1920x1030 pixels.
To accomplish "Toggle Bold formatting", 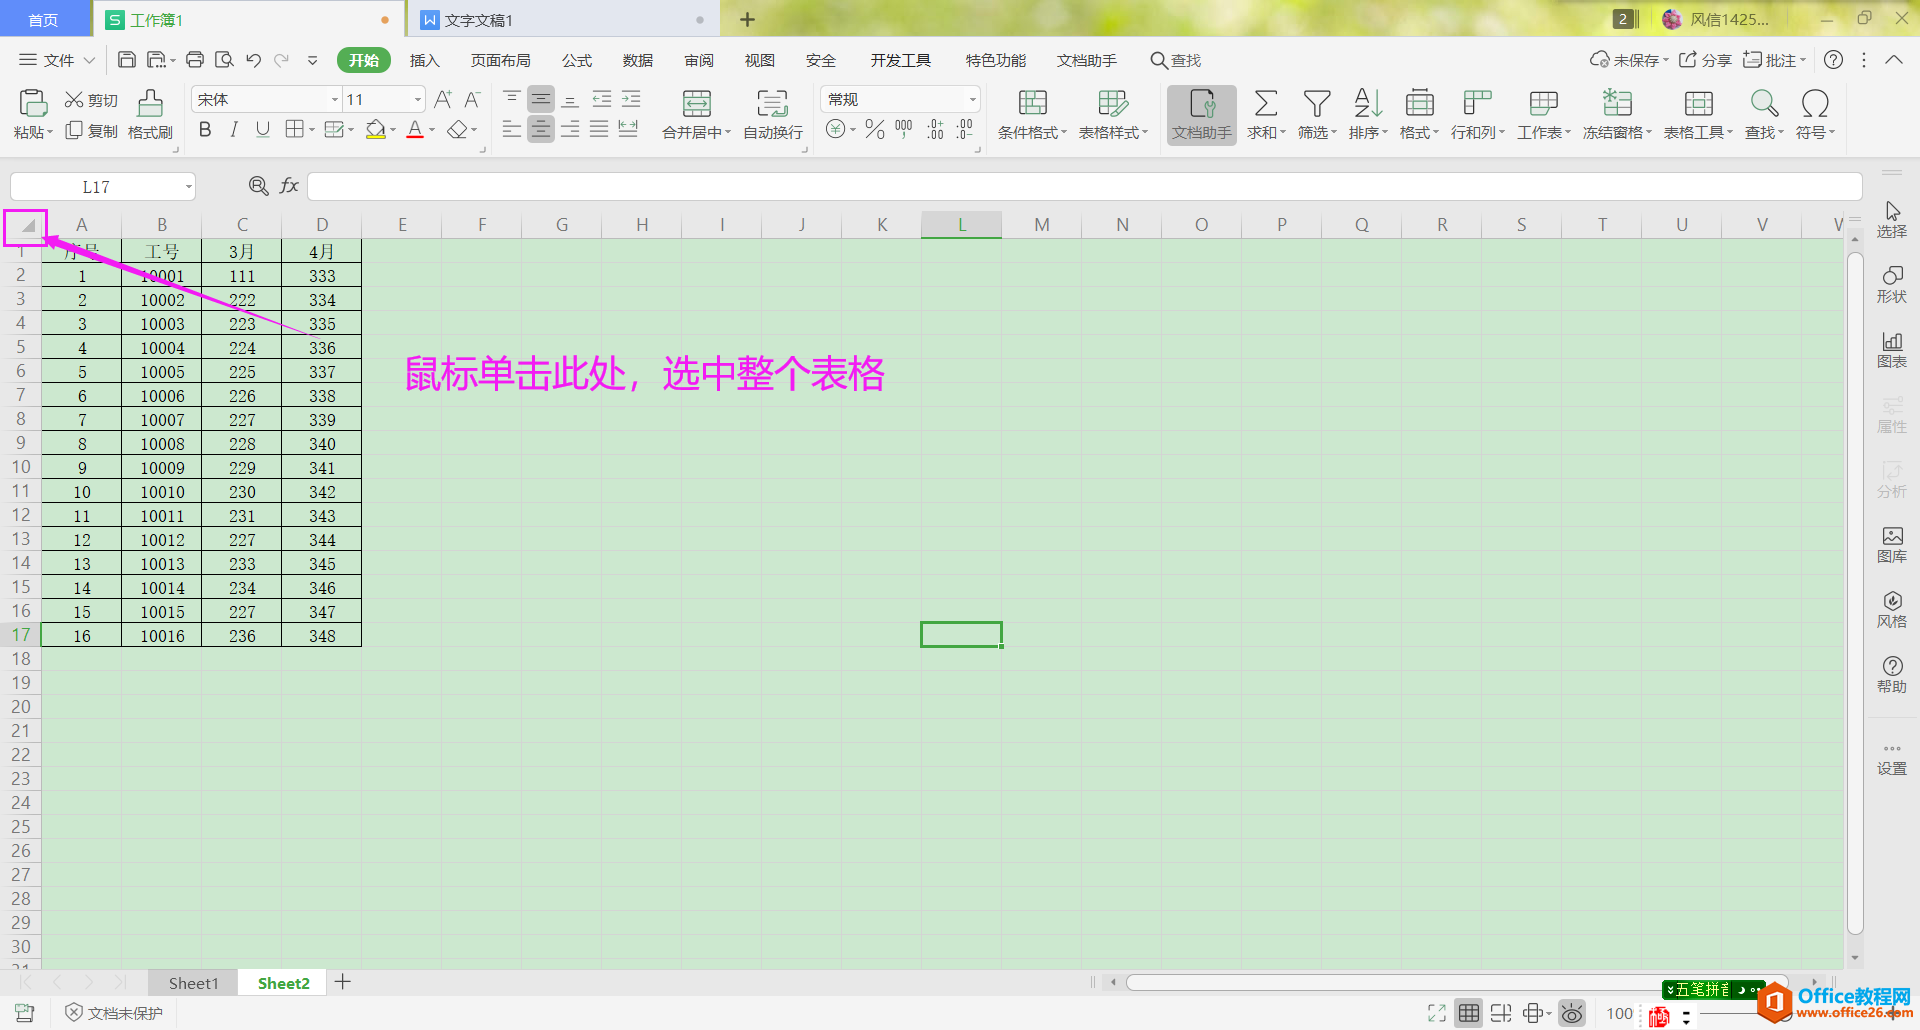I will (205, 129).
